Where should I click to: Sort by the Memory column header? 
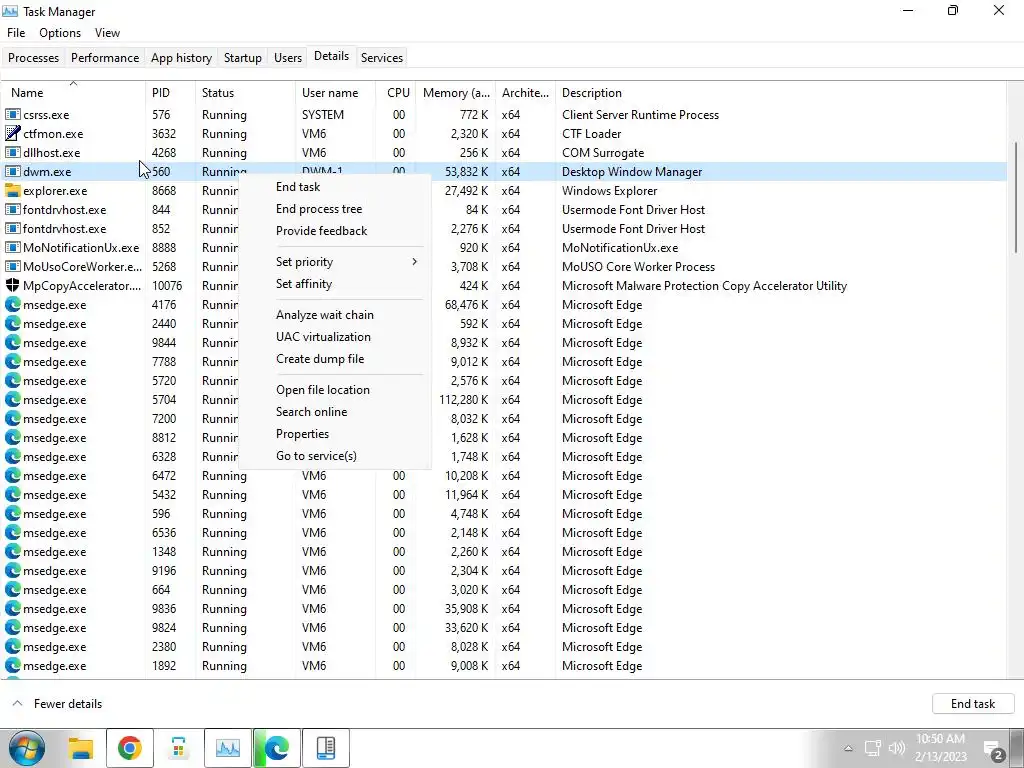pos(455,93)
